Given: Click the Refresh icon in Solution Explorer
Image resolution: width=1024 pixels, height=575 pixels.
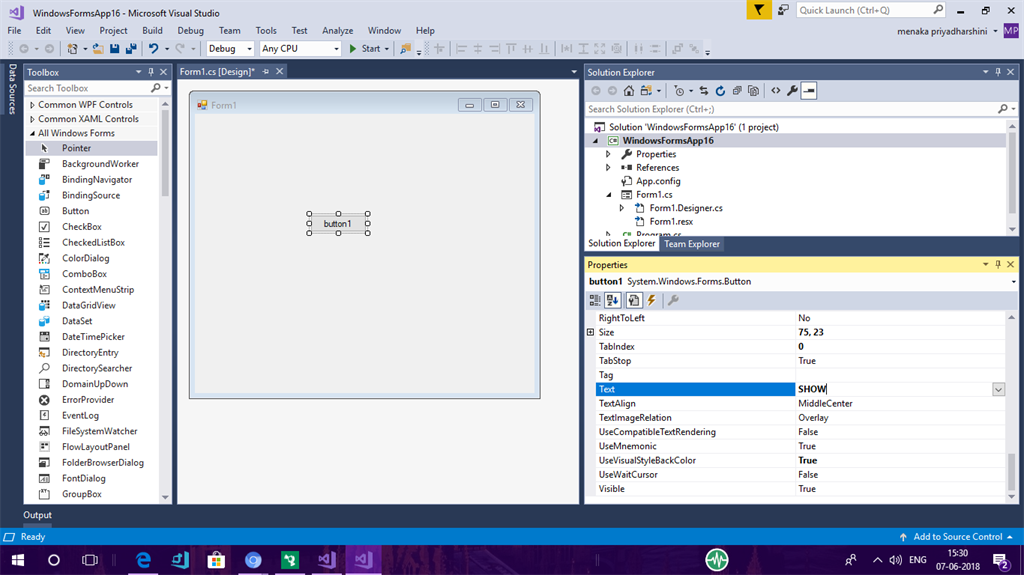Looking at the screenshot, I should (x=720, y=91).
